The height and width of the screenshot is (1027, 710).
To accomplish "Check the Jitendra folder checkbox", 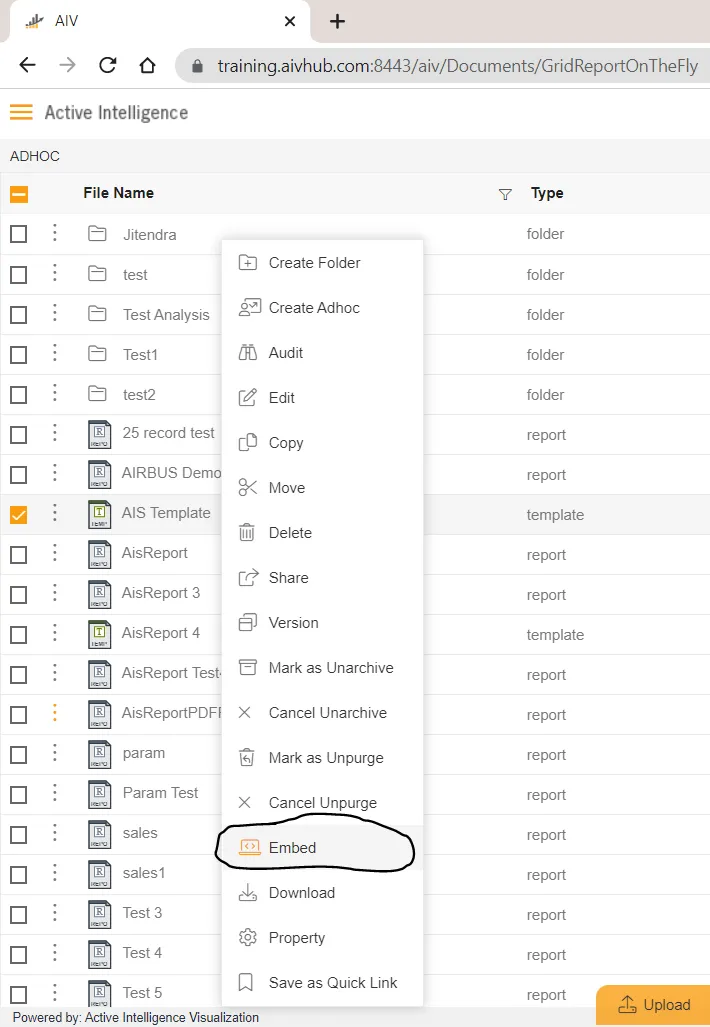I will pos(19,234).
